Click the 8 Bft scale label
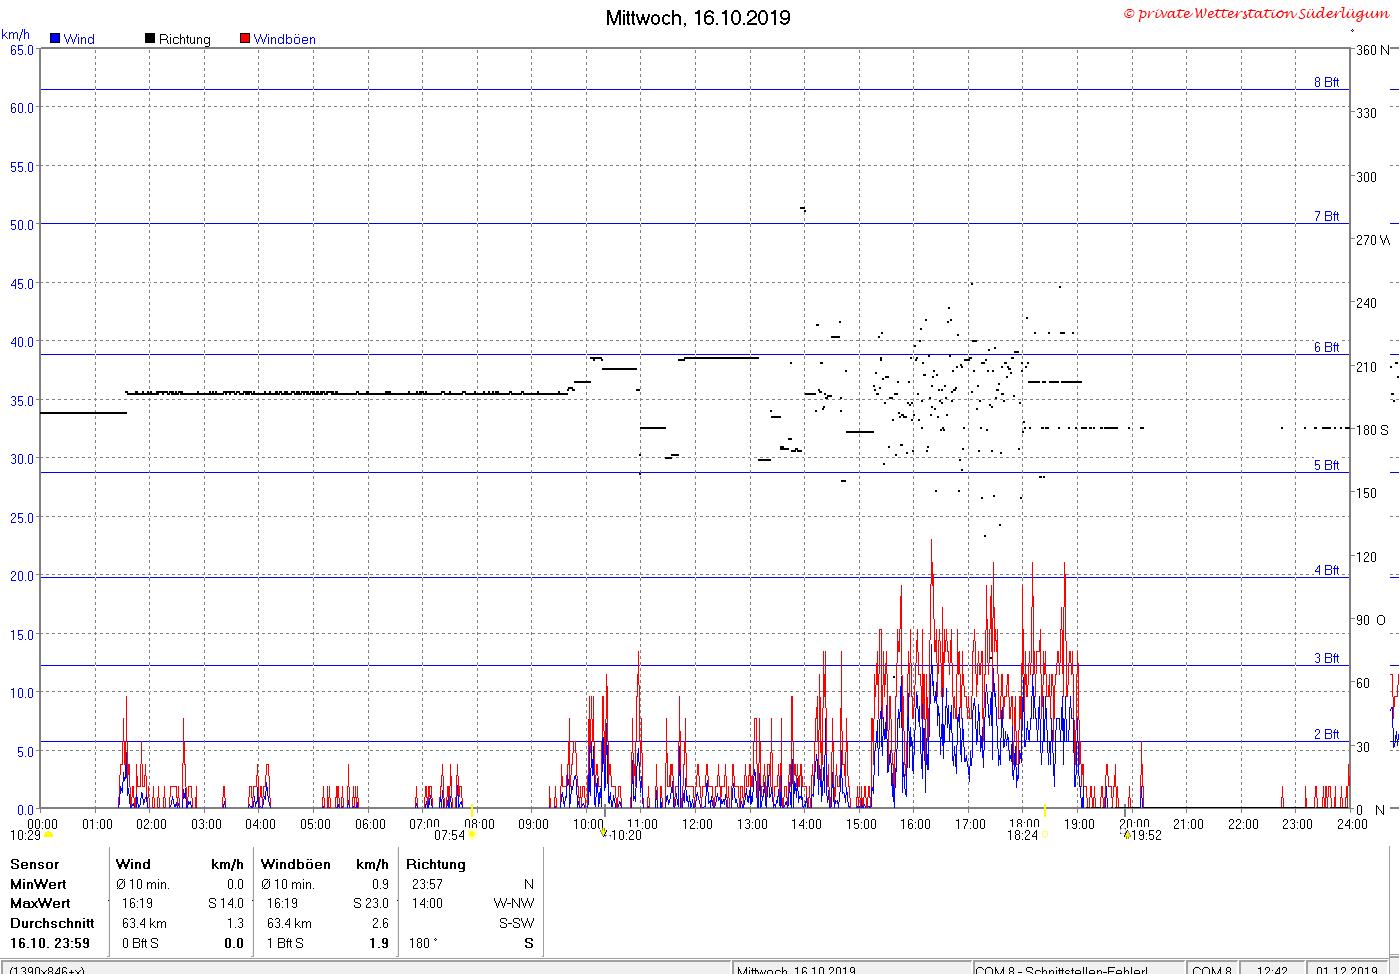 click(1326, 82)
